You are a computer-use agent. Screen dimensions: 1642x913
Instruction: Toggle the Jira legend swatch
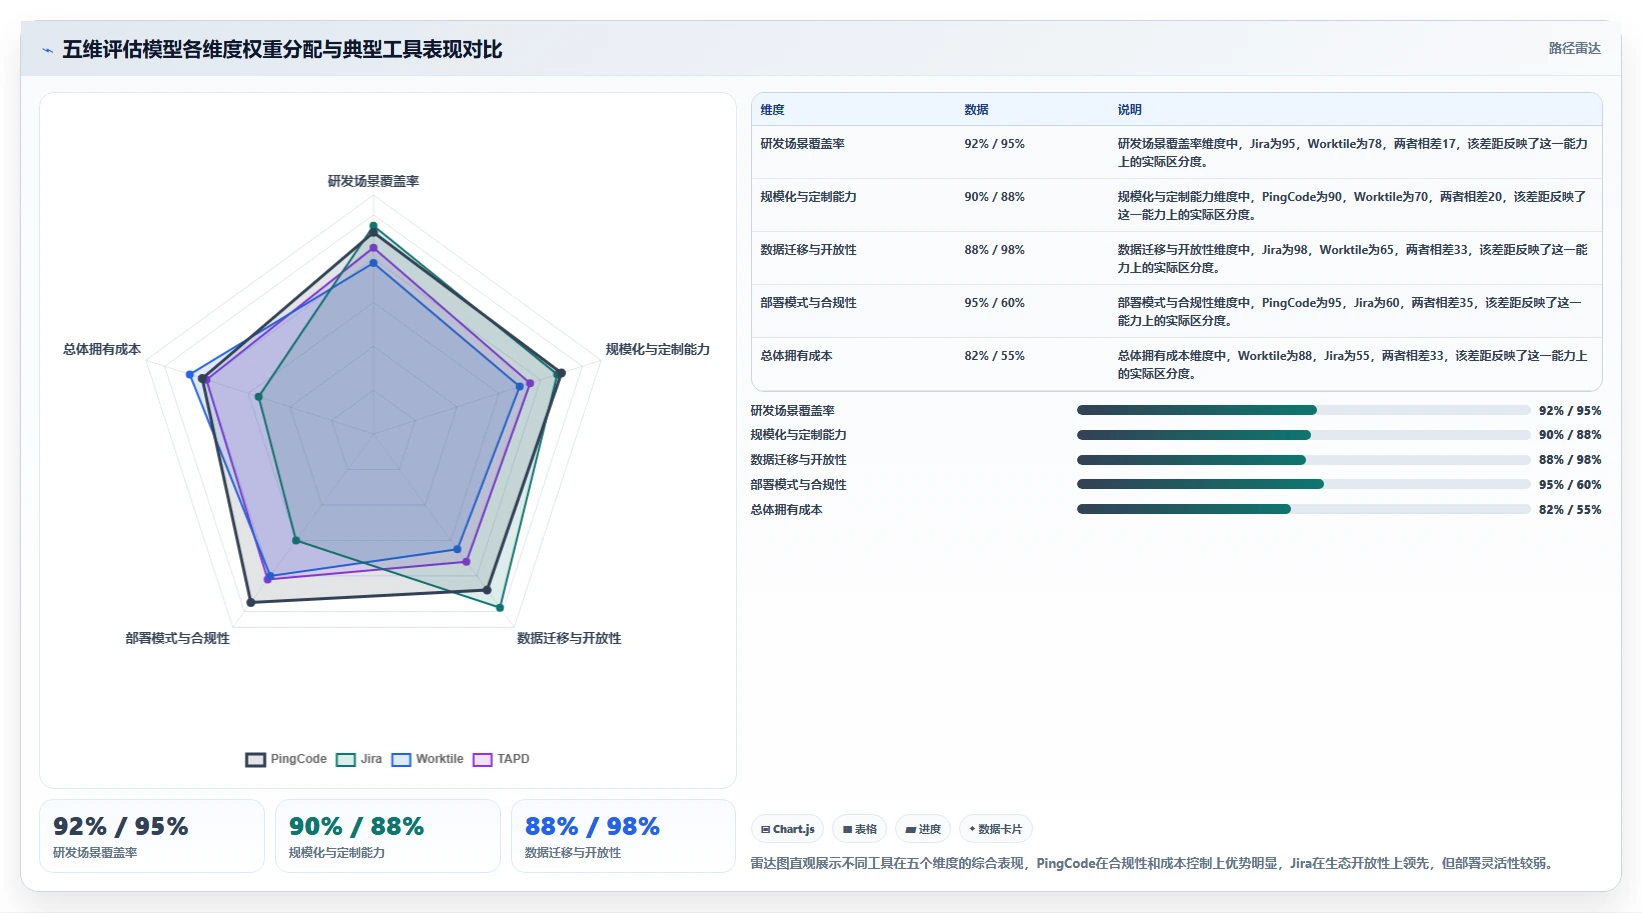click(346, 759)
